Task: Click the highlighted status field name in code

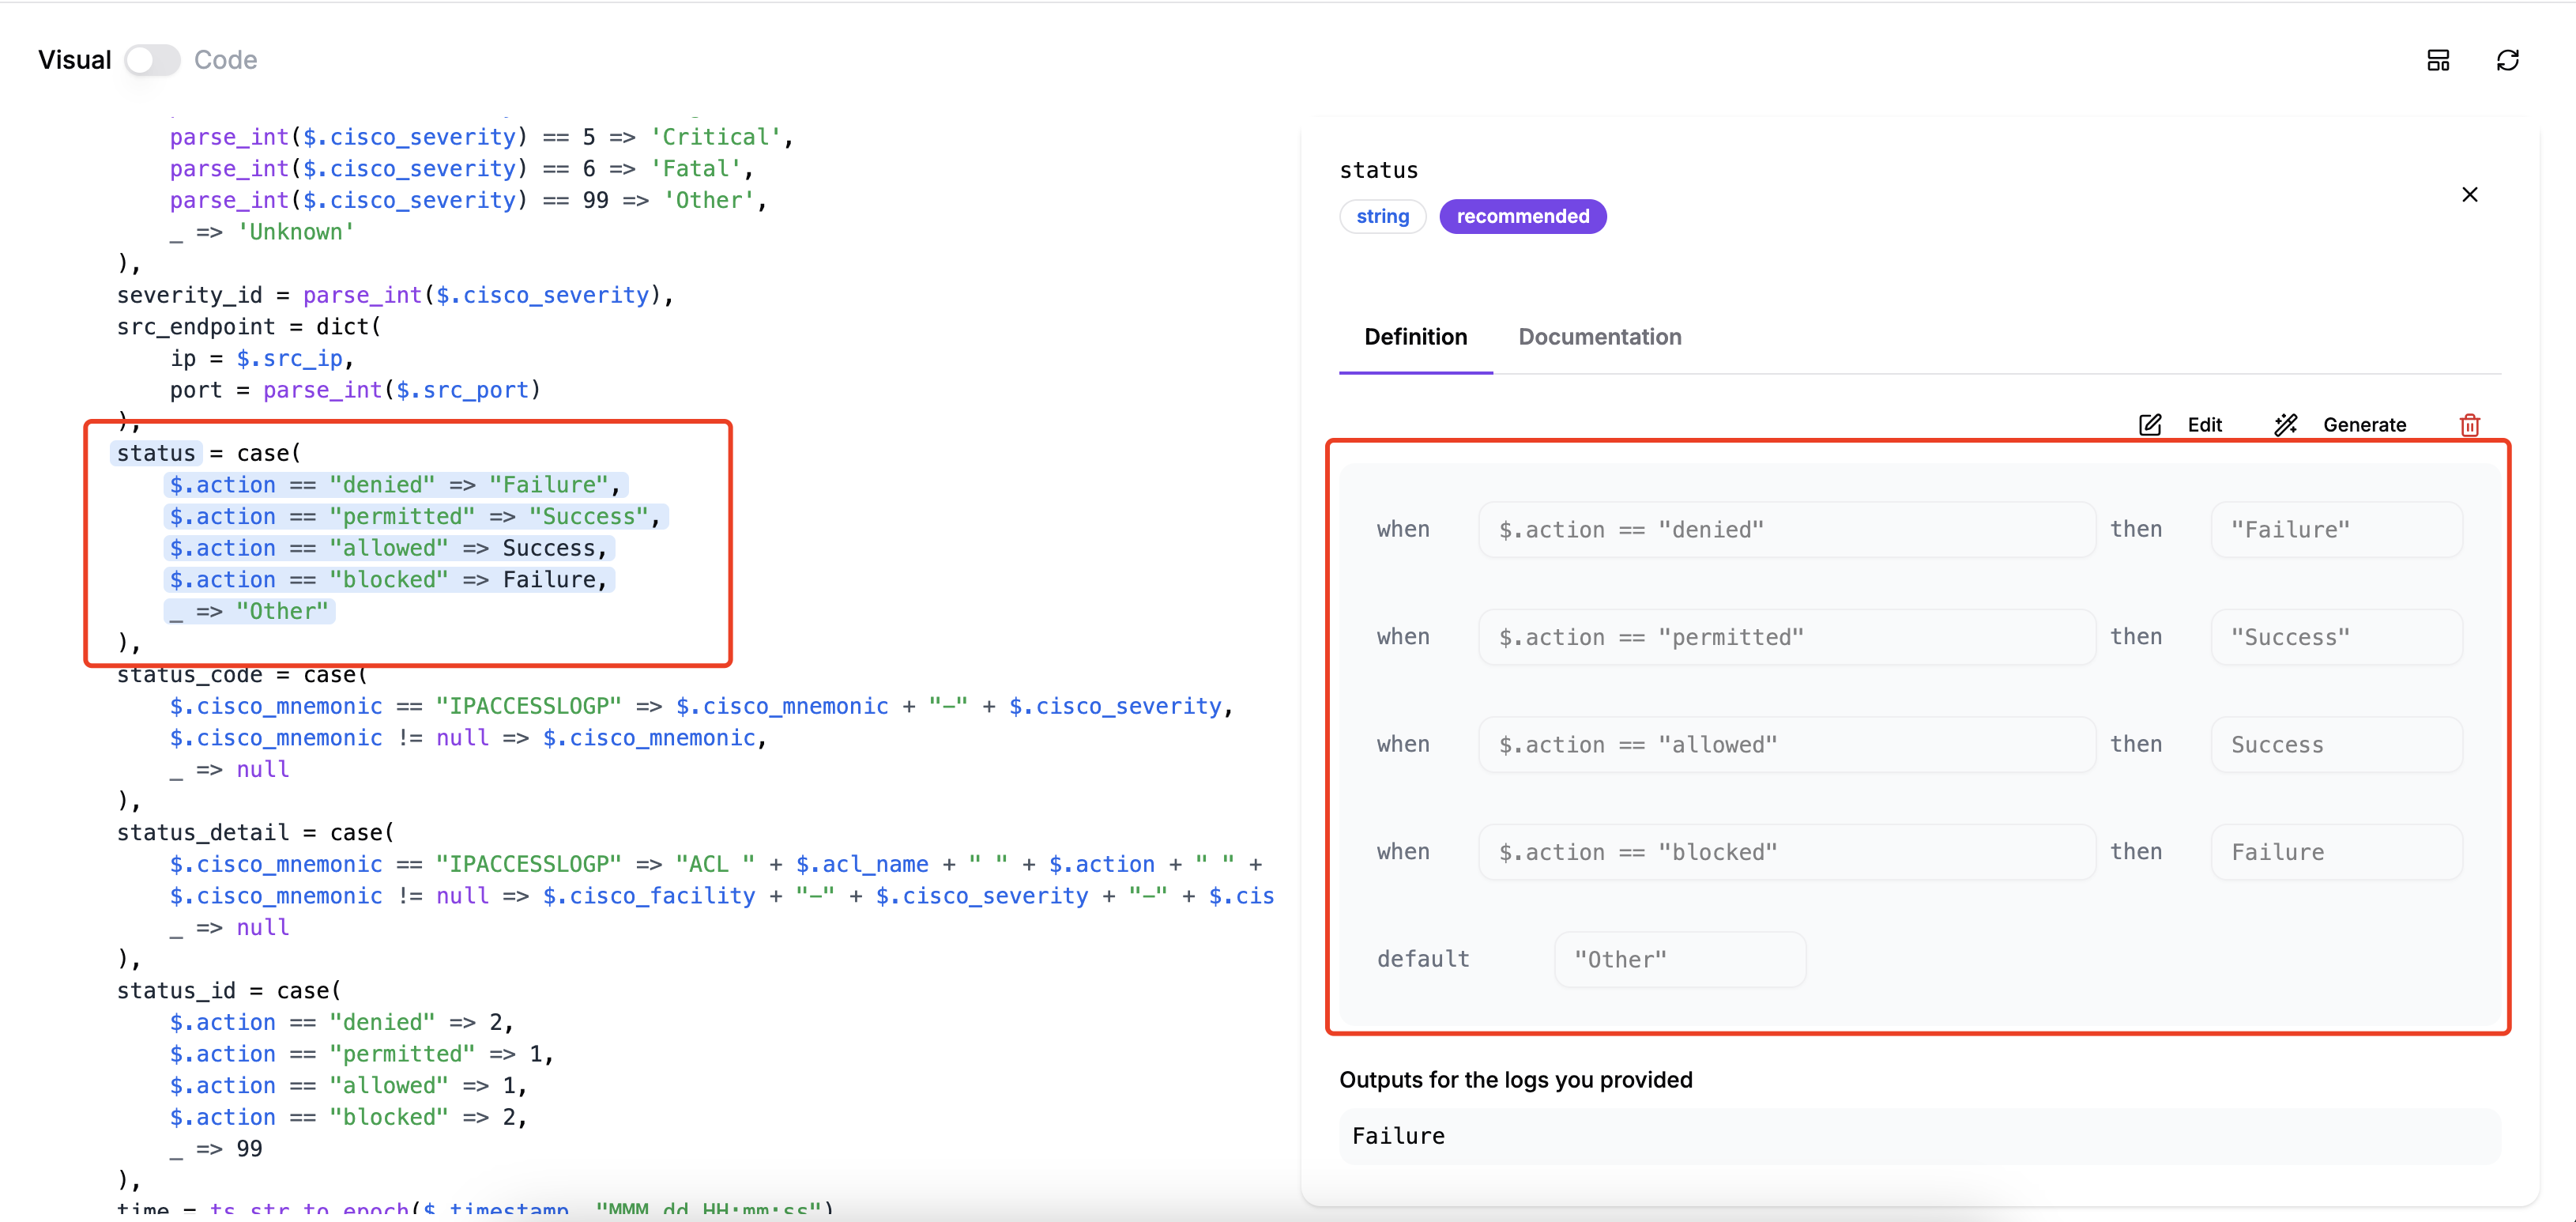Action: 156,453
